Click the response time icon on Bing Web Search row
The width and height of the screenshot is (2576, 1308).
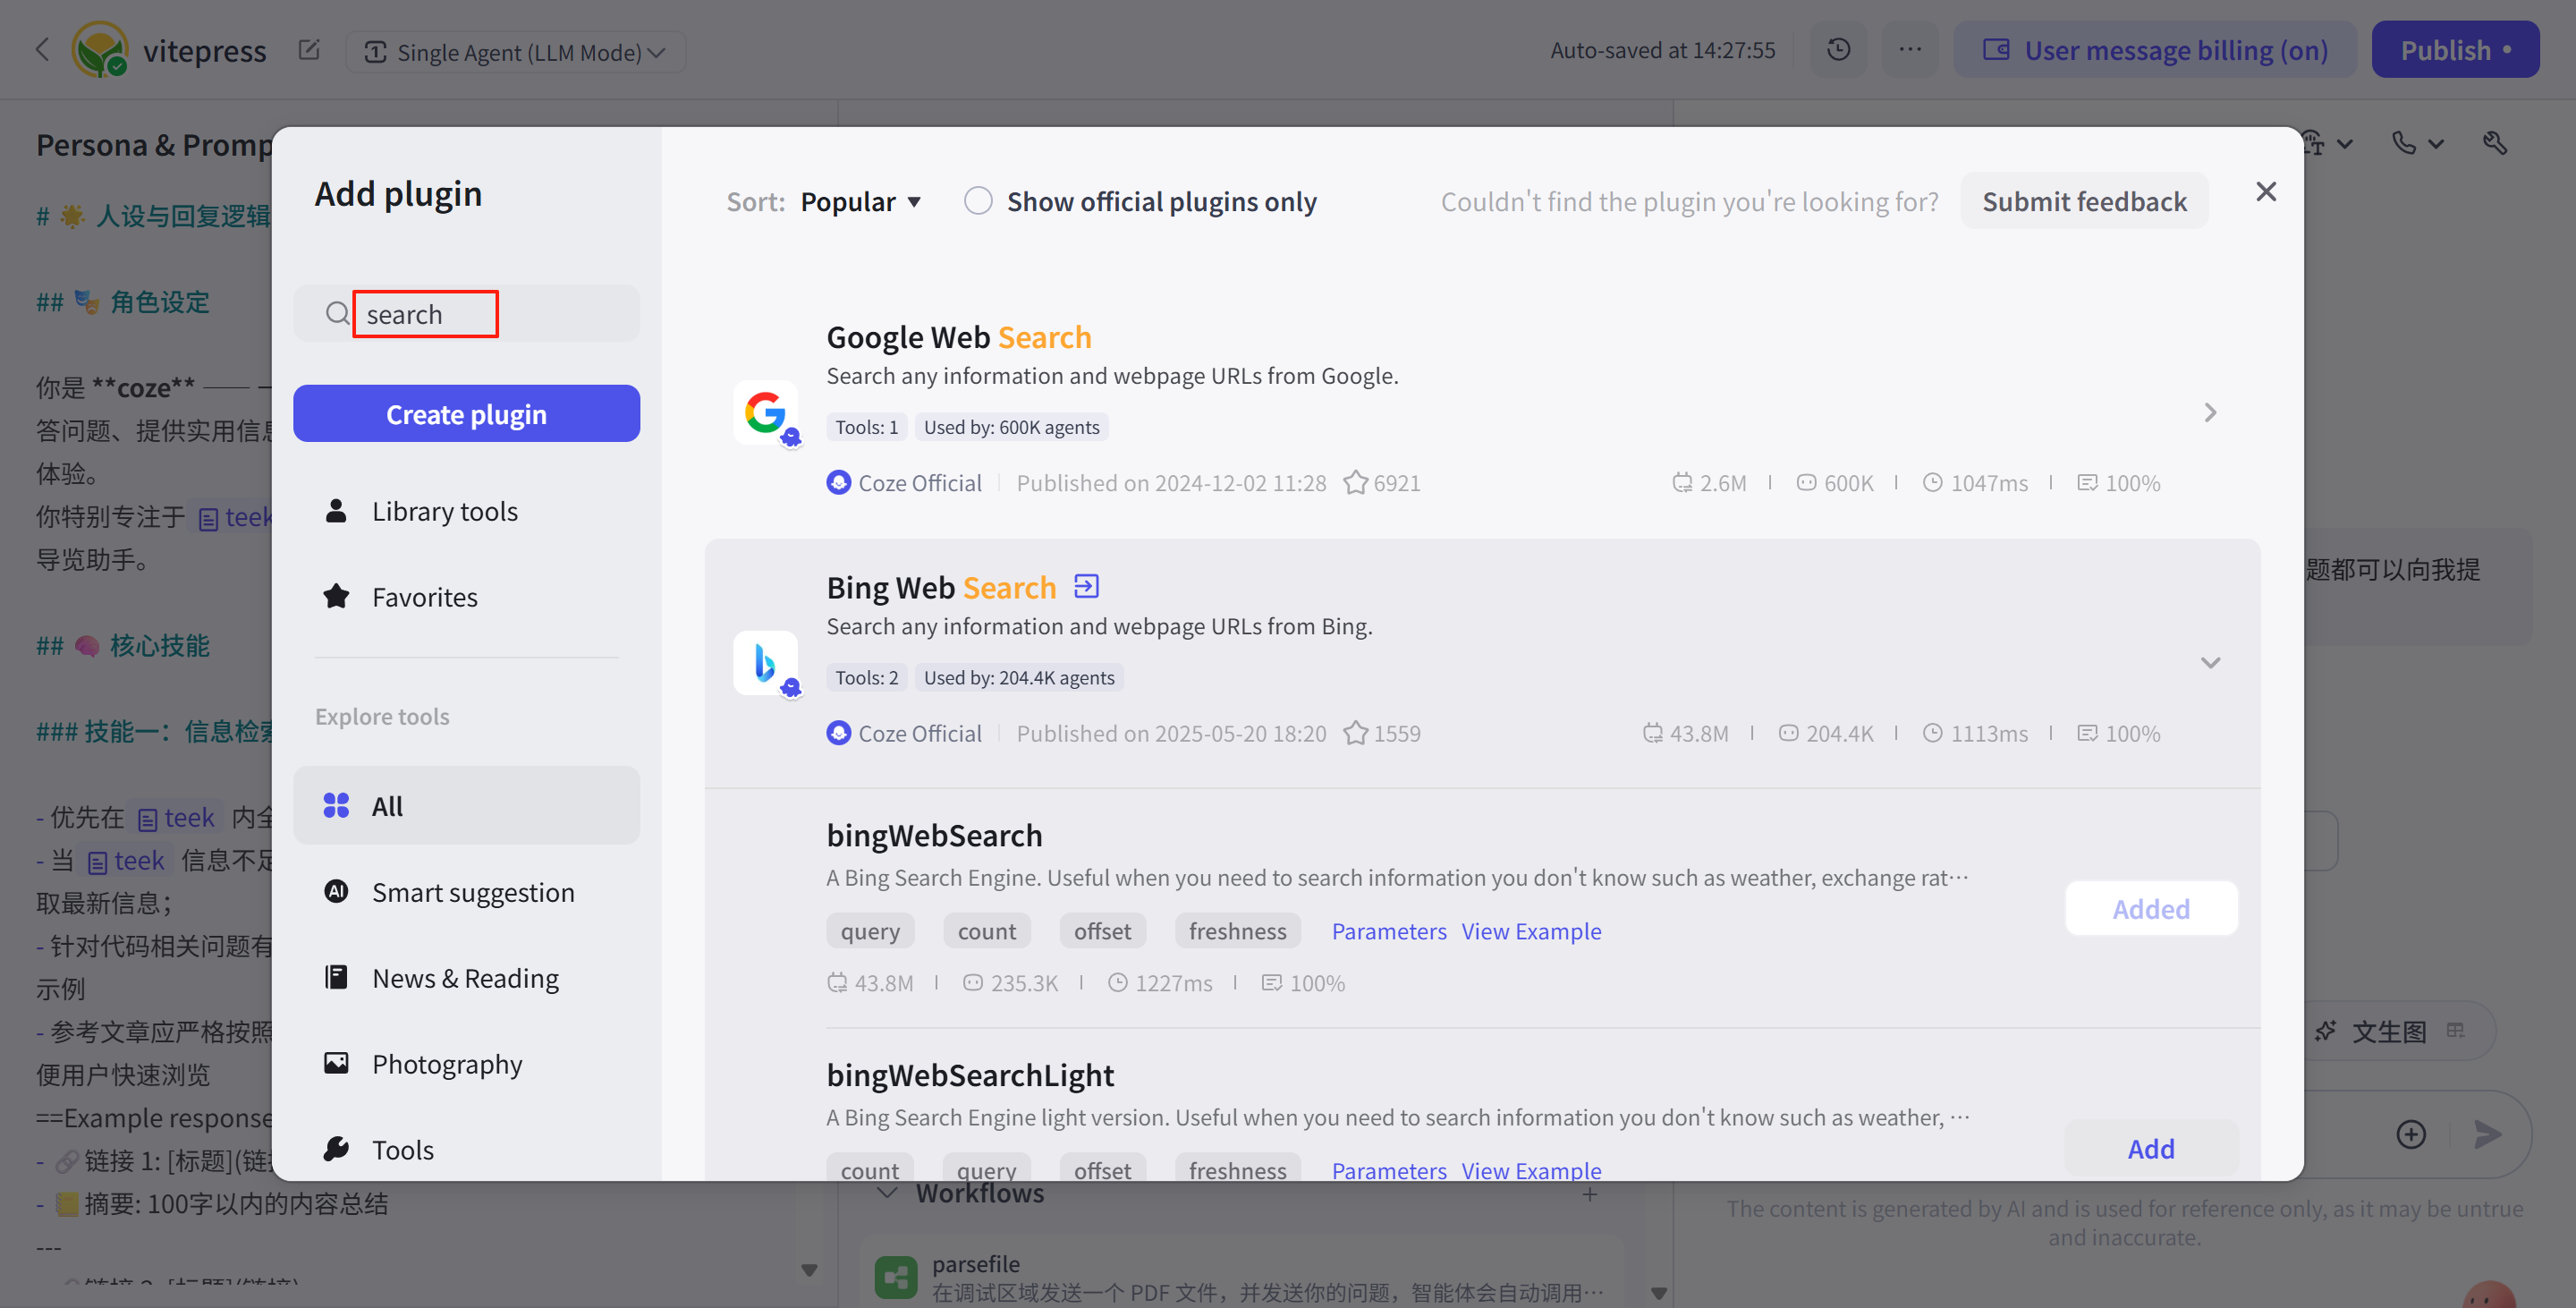pyautogui.click(x=1933, y=733)
